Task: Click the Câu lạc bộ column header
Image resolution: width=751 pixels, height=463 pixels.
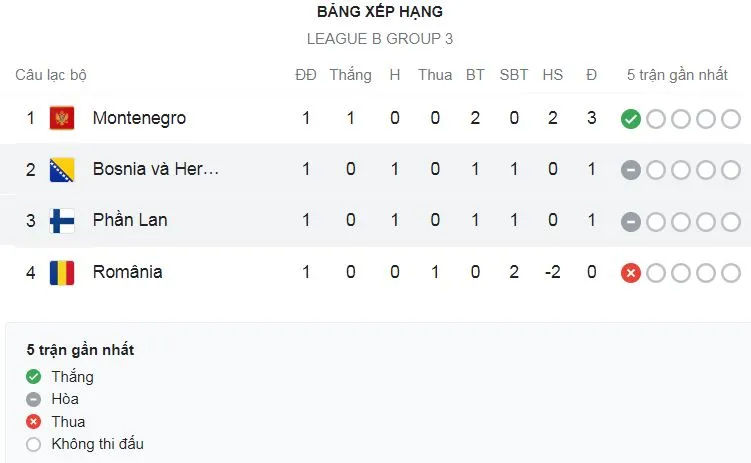Action: click(x=51, y=75)
